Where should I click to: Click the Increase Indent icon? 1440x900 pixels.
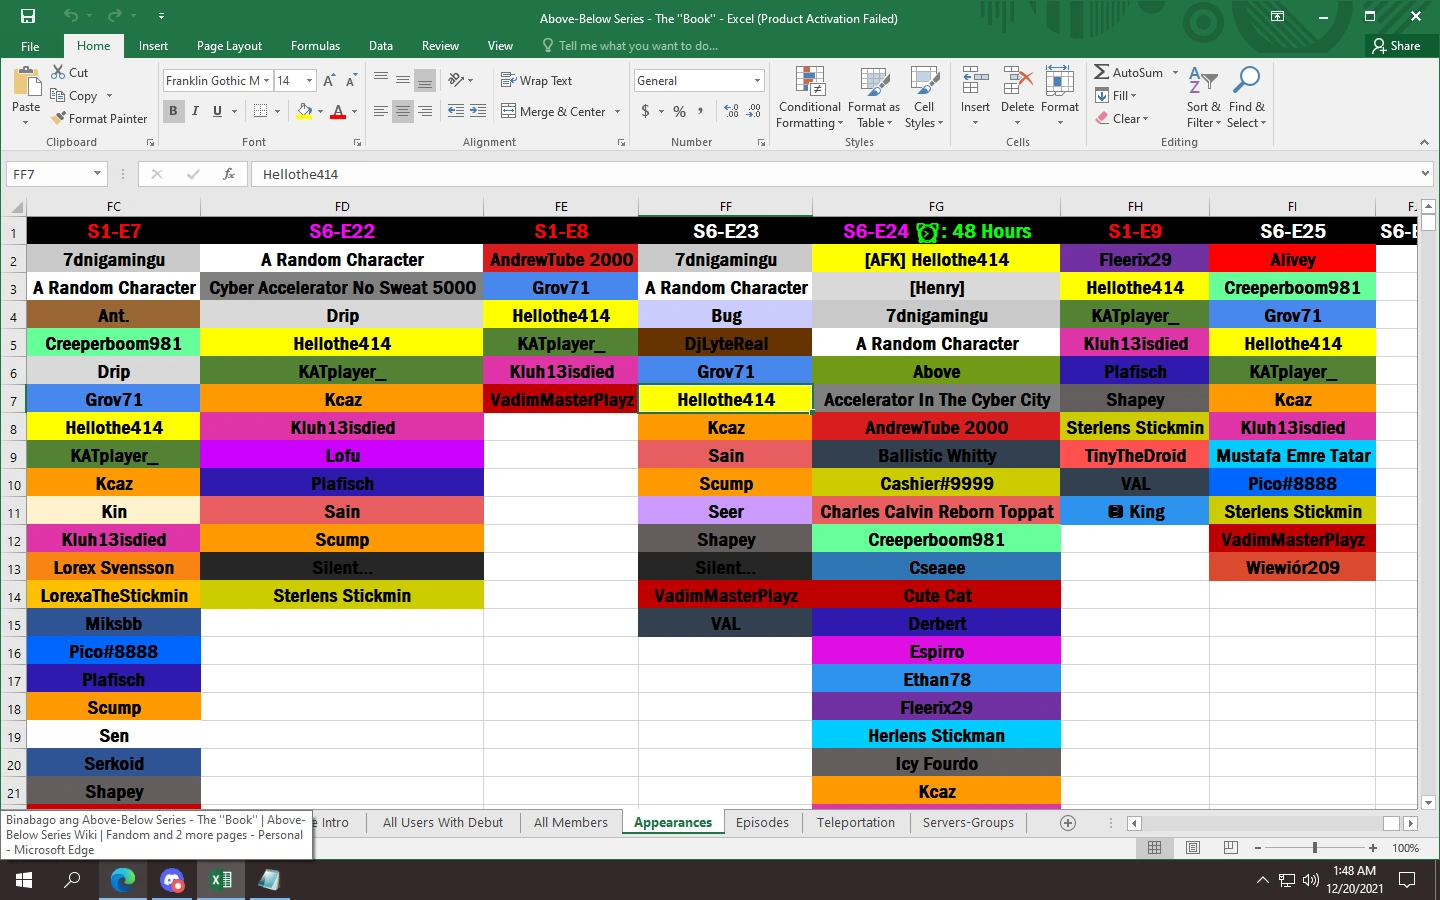pos(478,111)
